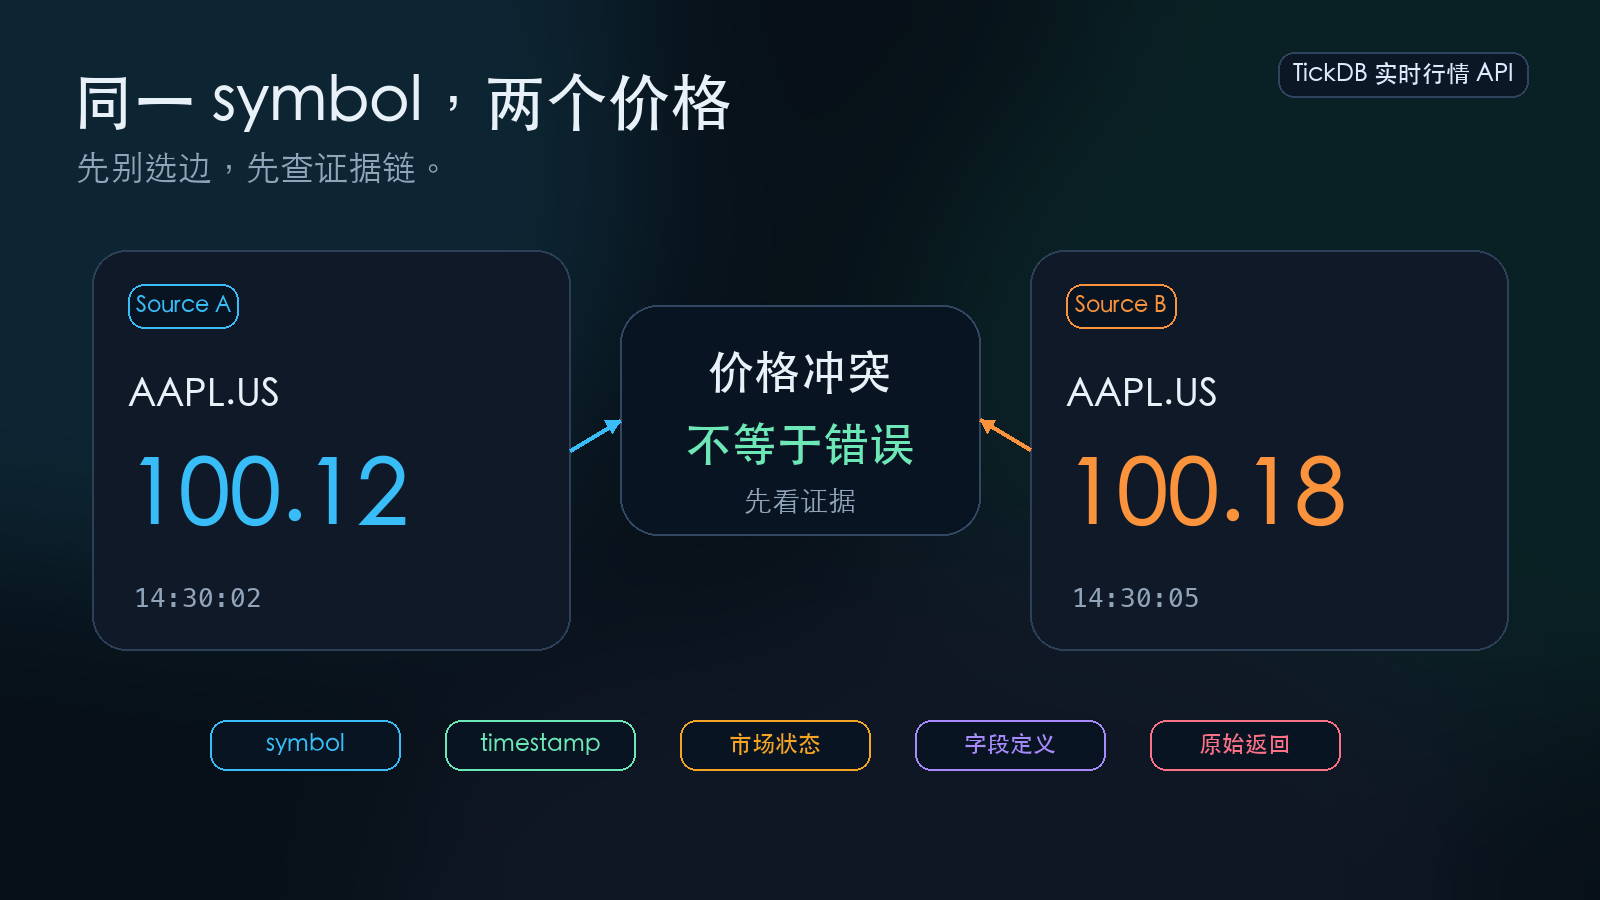Click the blue price 100.12
This screenshot has width=1600, height=900.
(x=272, y=491)
